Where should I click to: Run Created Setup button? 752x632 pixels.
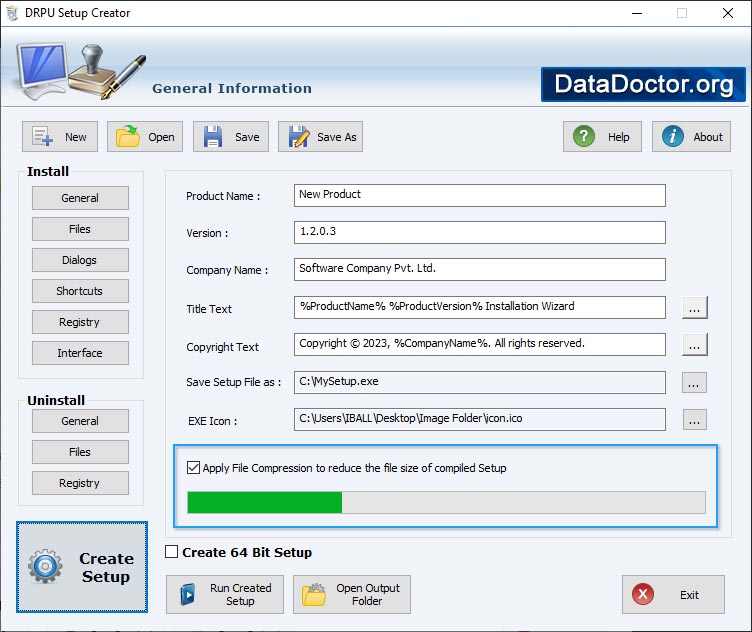coord(225,595)
